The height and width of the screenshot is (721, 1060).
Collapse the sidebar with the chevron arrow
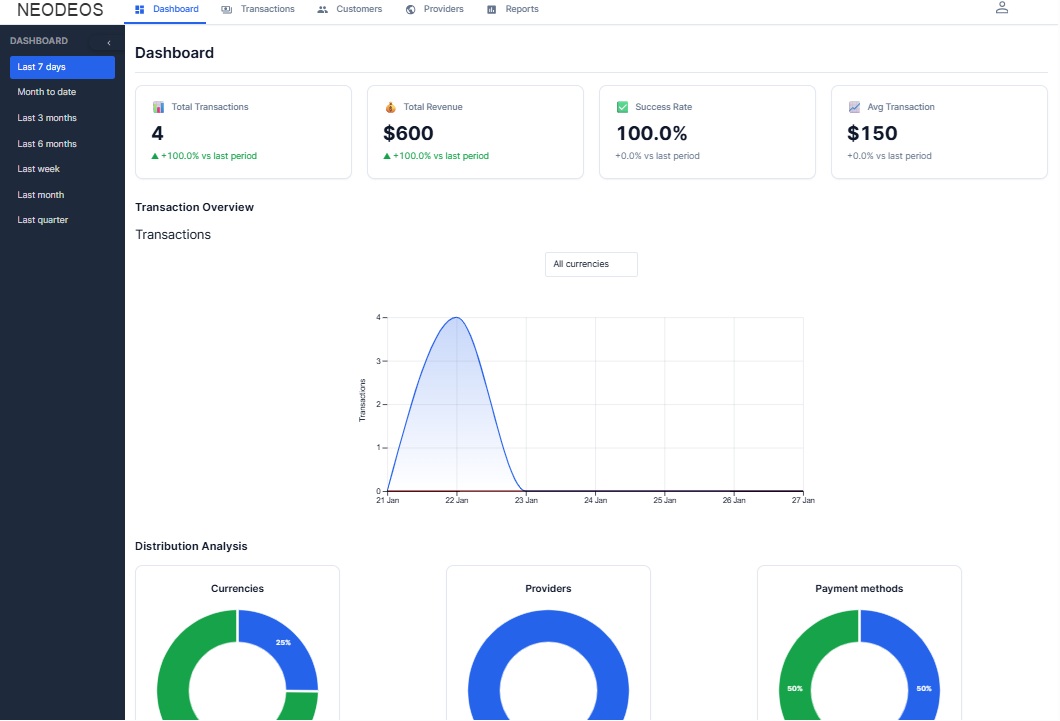[108, 43]
